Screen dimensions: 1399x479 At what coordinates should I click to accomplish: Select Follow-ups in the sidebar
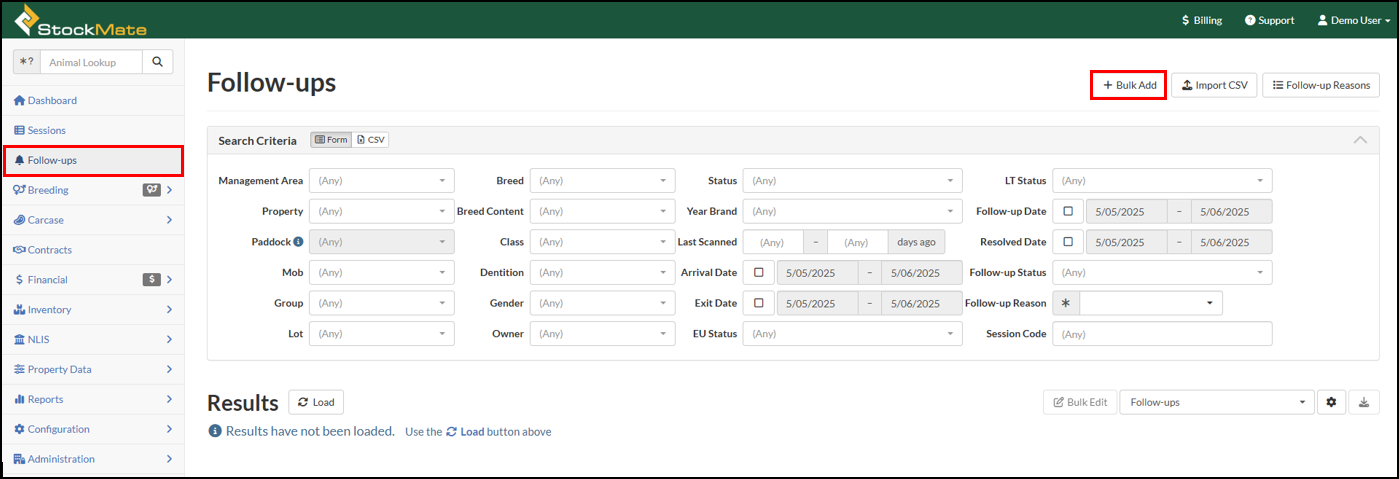click(92, 160)
